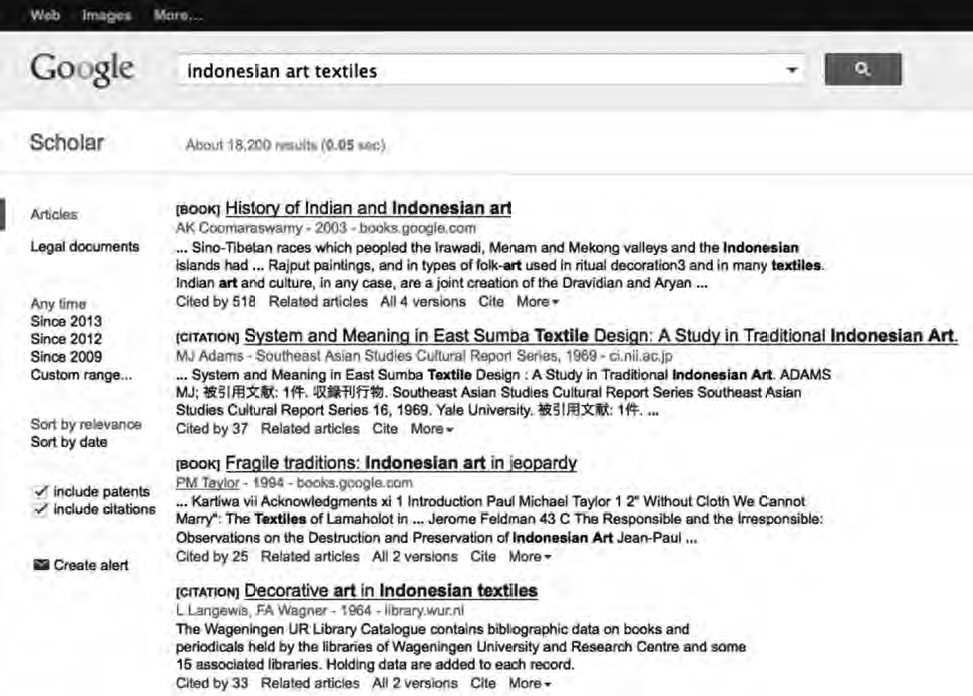Toggle the include citations checkbox
Viewport: 973px width, 696px height.
tap(40, 509)
